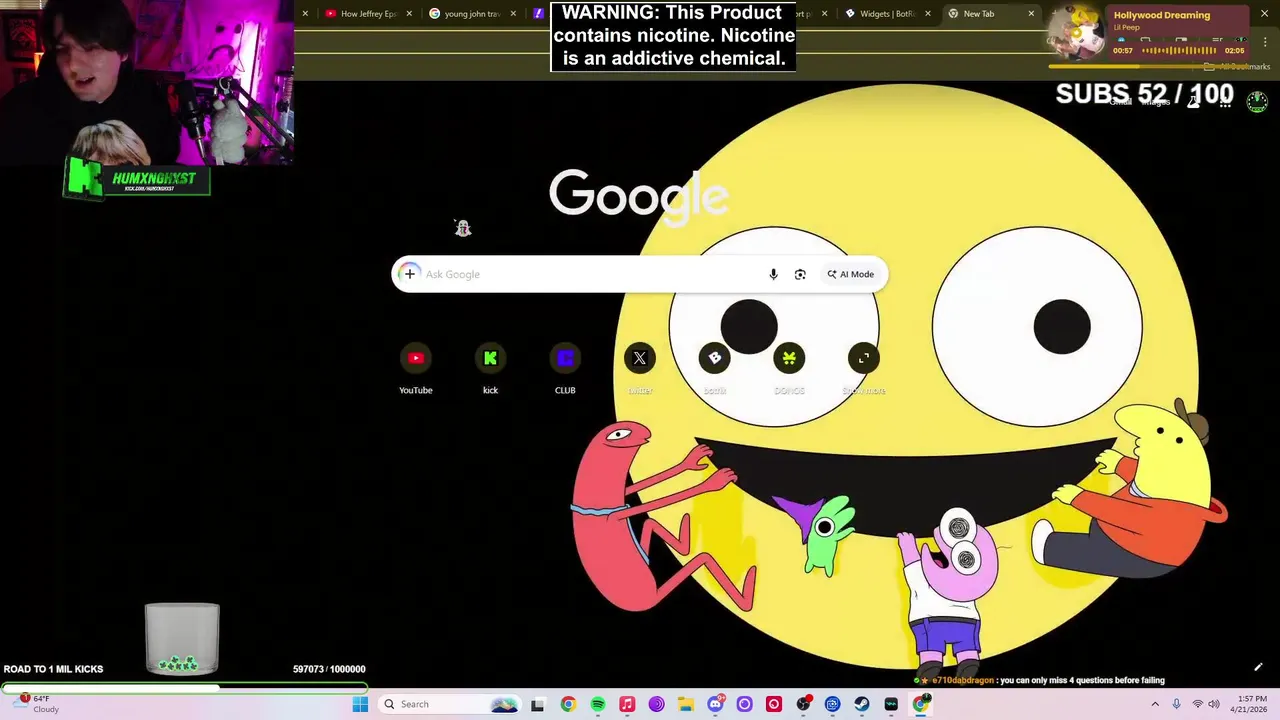Screen dimensions: 1280x720
Task: Open the active Chrome window on the taskbar
Action: (920, 704)
